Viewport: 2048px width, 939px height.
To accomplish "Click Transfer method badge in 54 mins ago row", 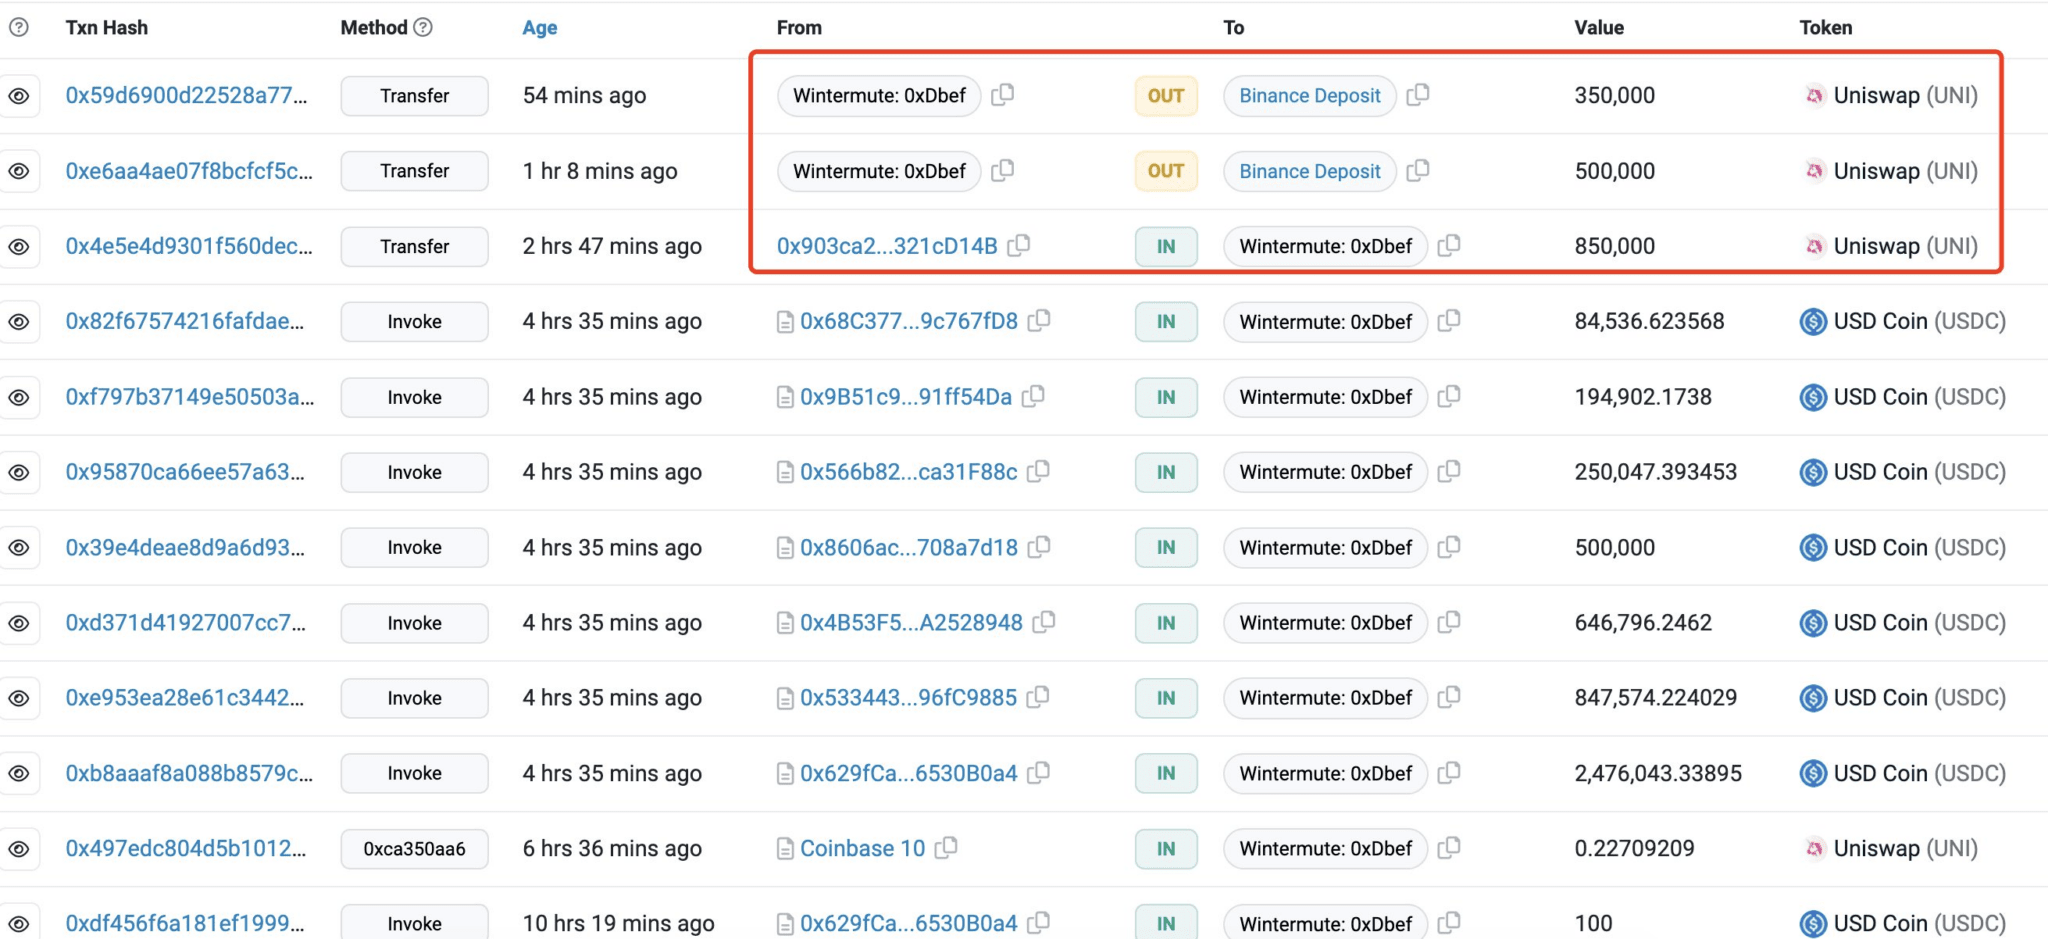I will (414, 96).
